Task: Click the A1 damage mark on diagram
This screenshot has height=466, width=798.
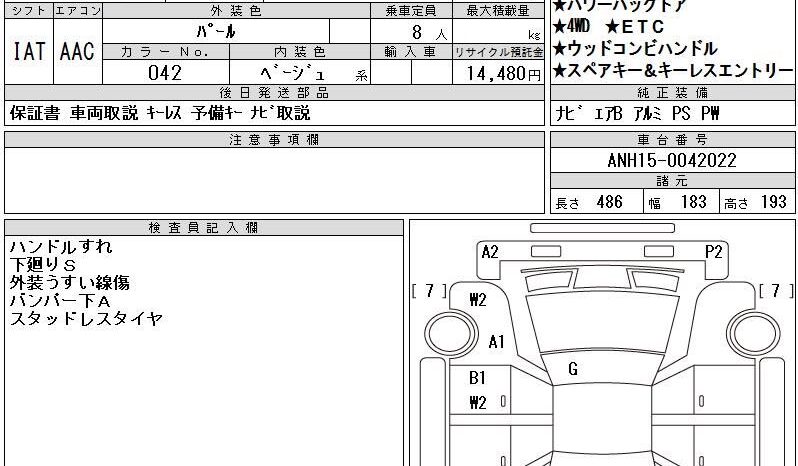Action: (496, 342)
